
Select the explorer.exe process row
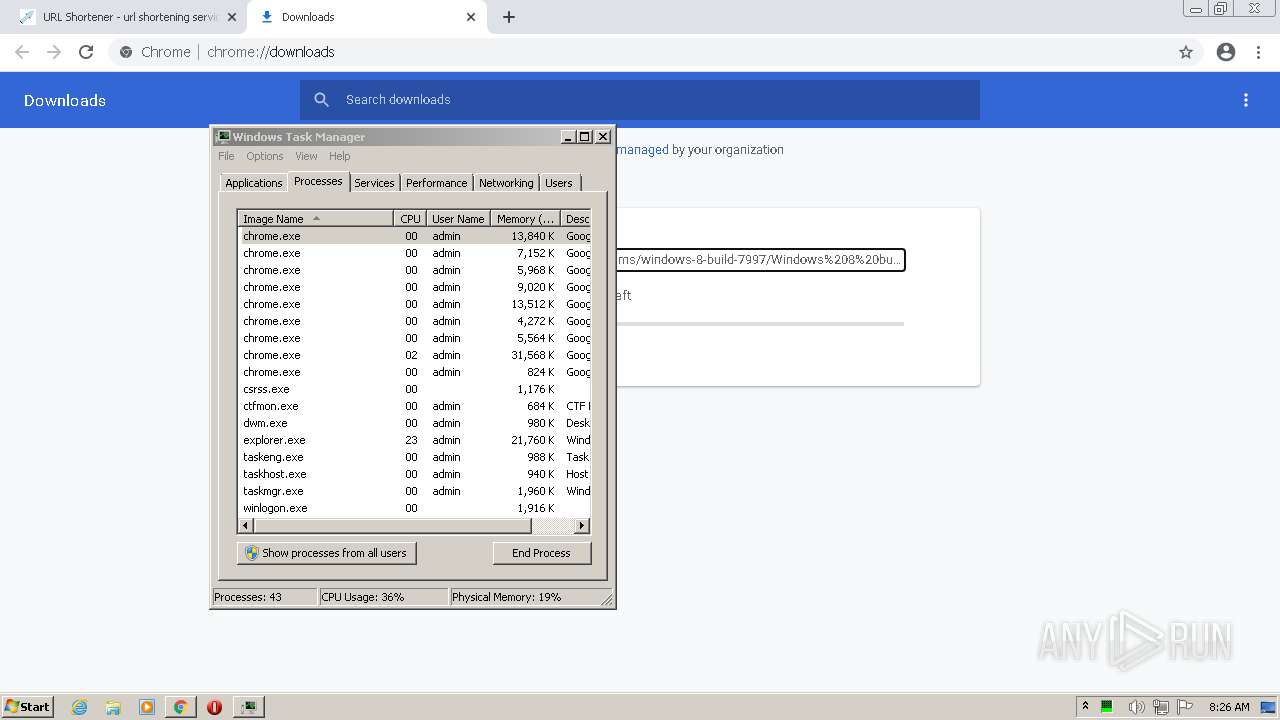(414, 440)
